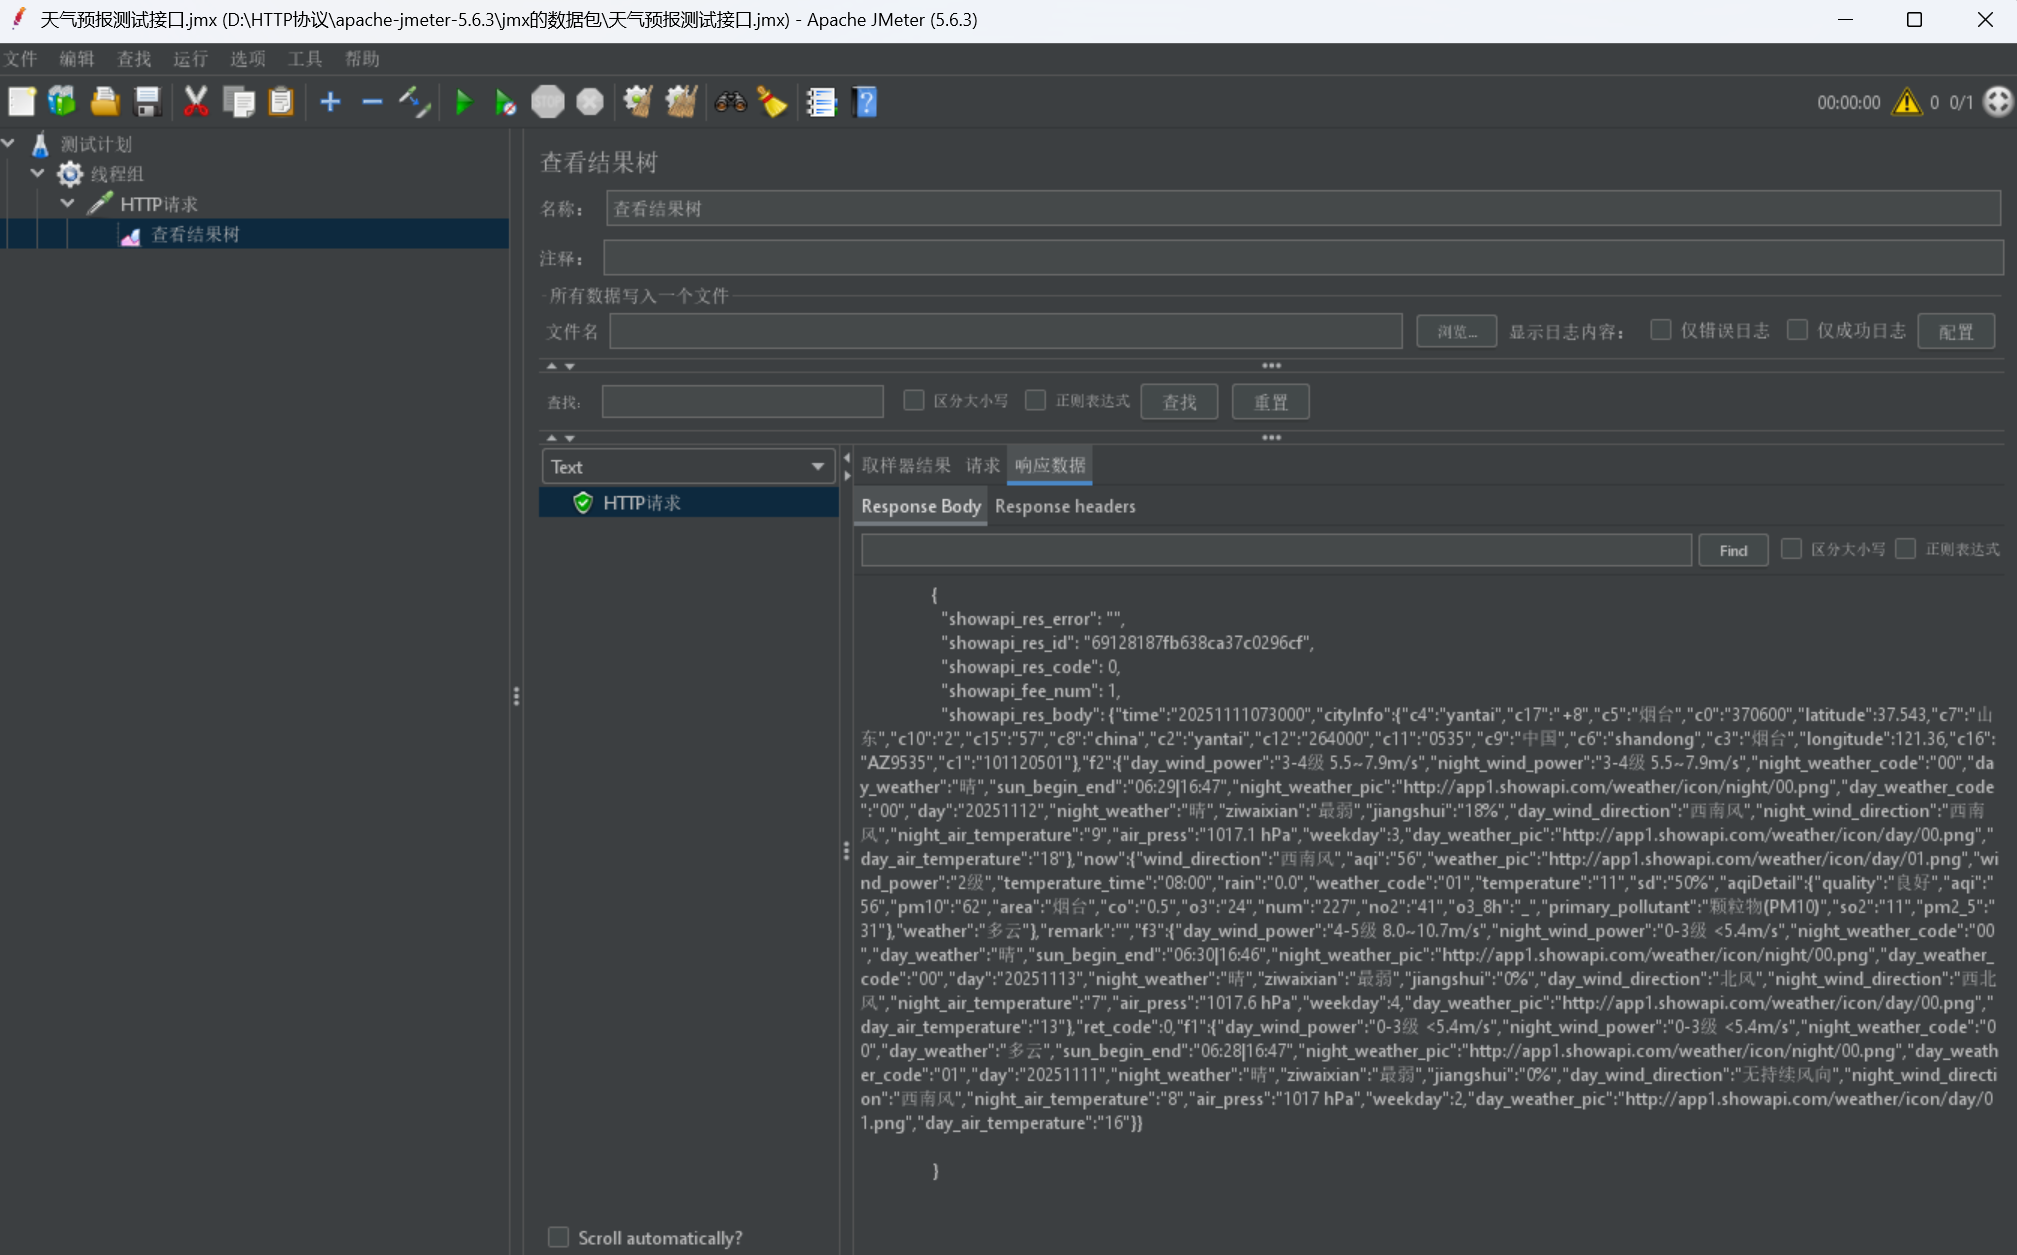The width and height of the screenshot is (2017, 1255).
Task: Toggle Scroll automatically checkbox
Action: point(558,1237)
